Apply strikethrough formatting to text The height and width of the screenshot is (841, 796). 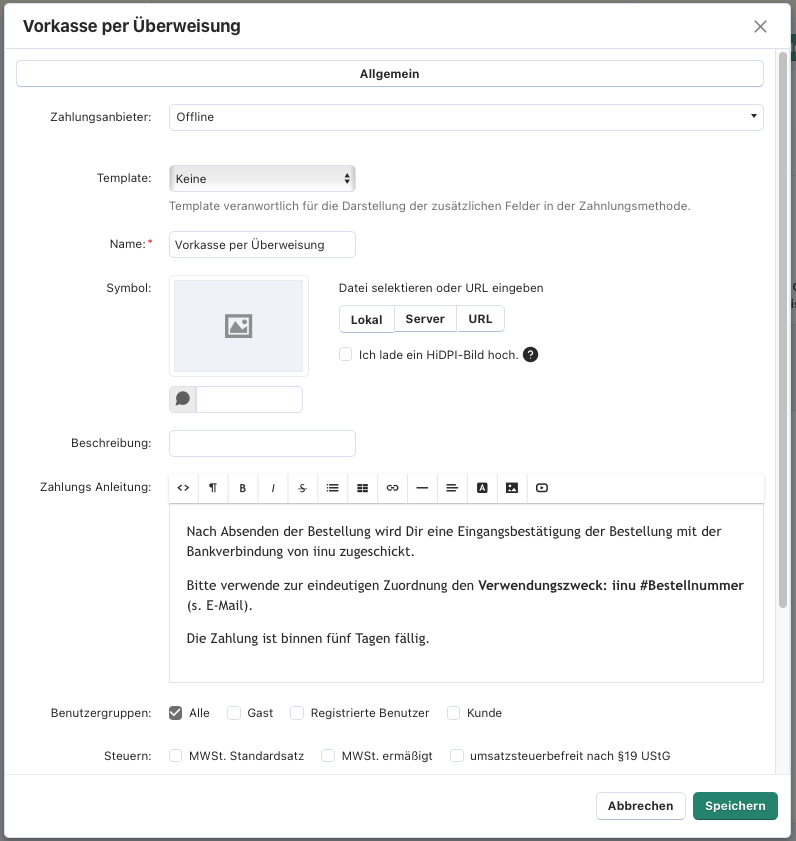point(303,488)
